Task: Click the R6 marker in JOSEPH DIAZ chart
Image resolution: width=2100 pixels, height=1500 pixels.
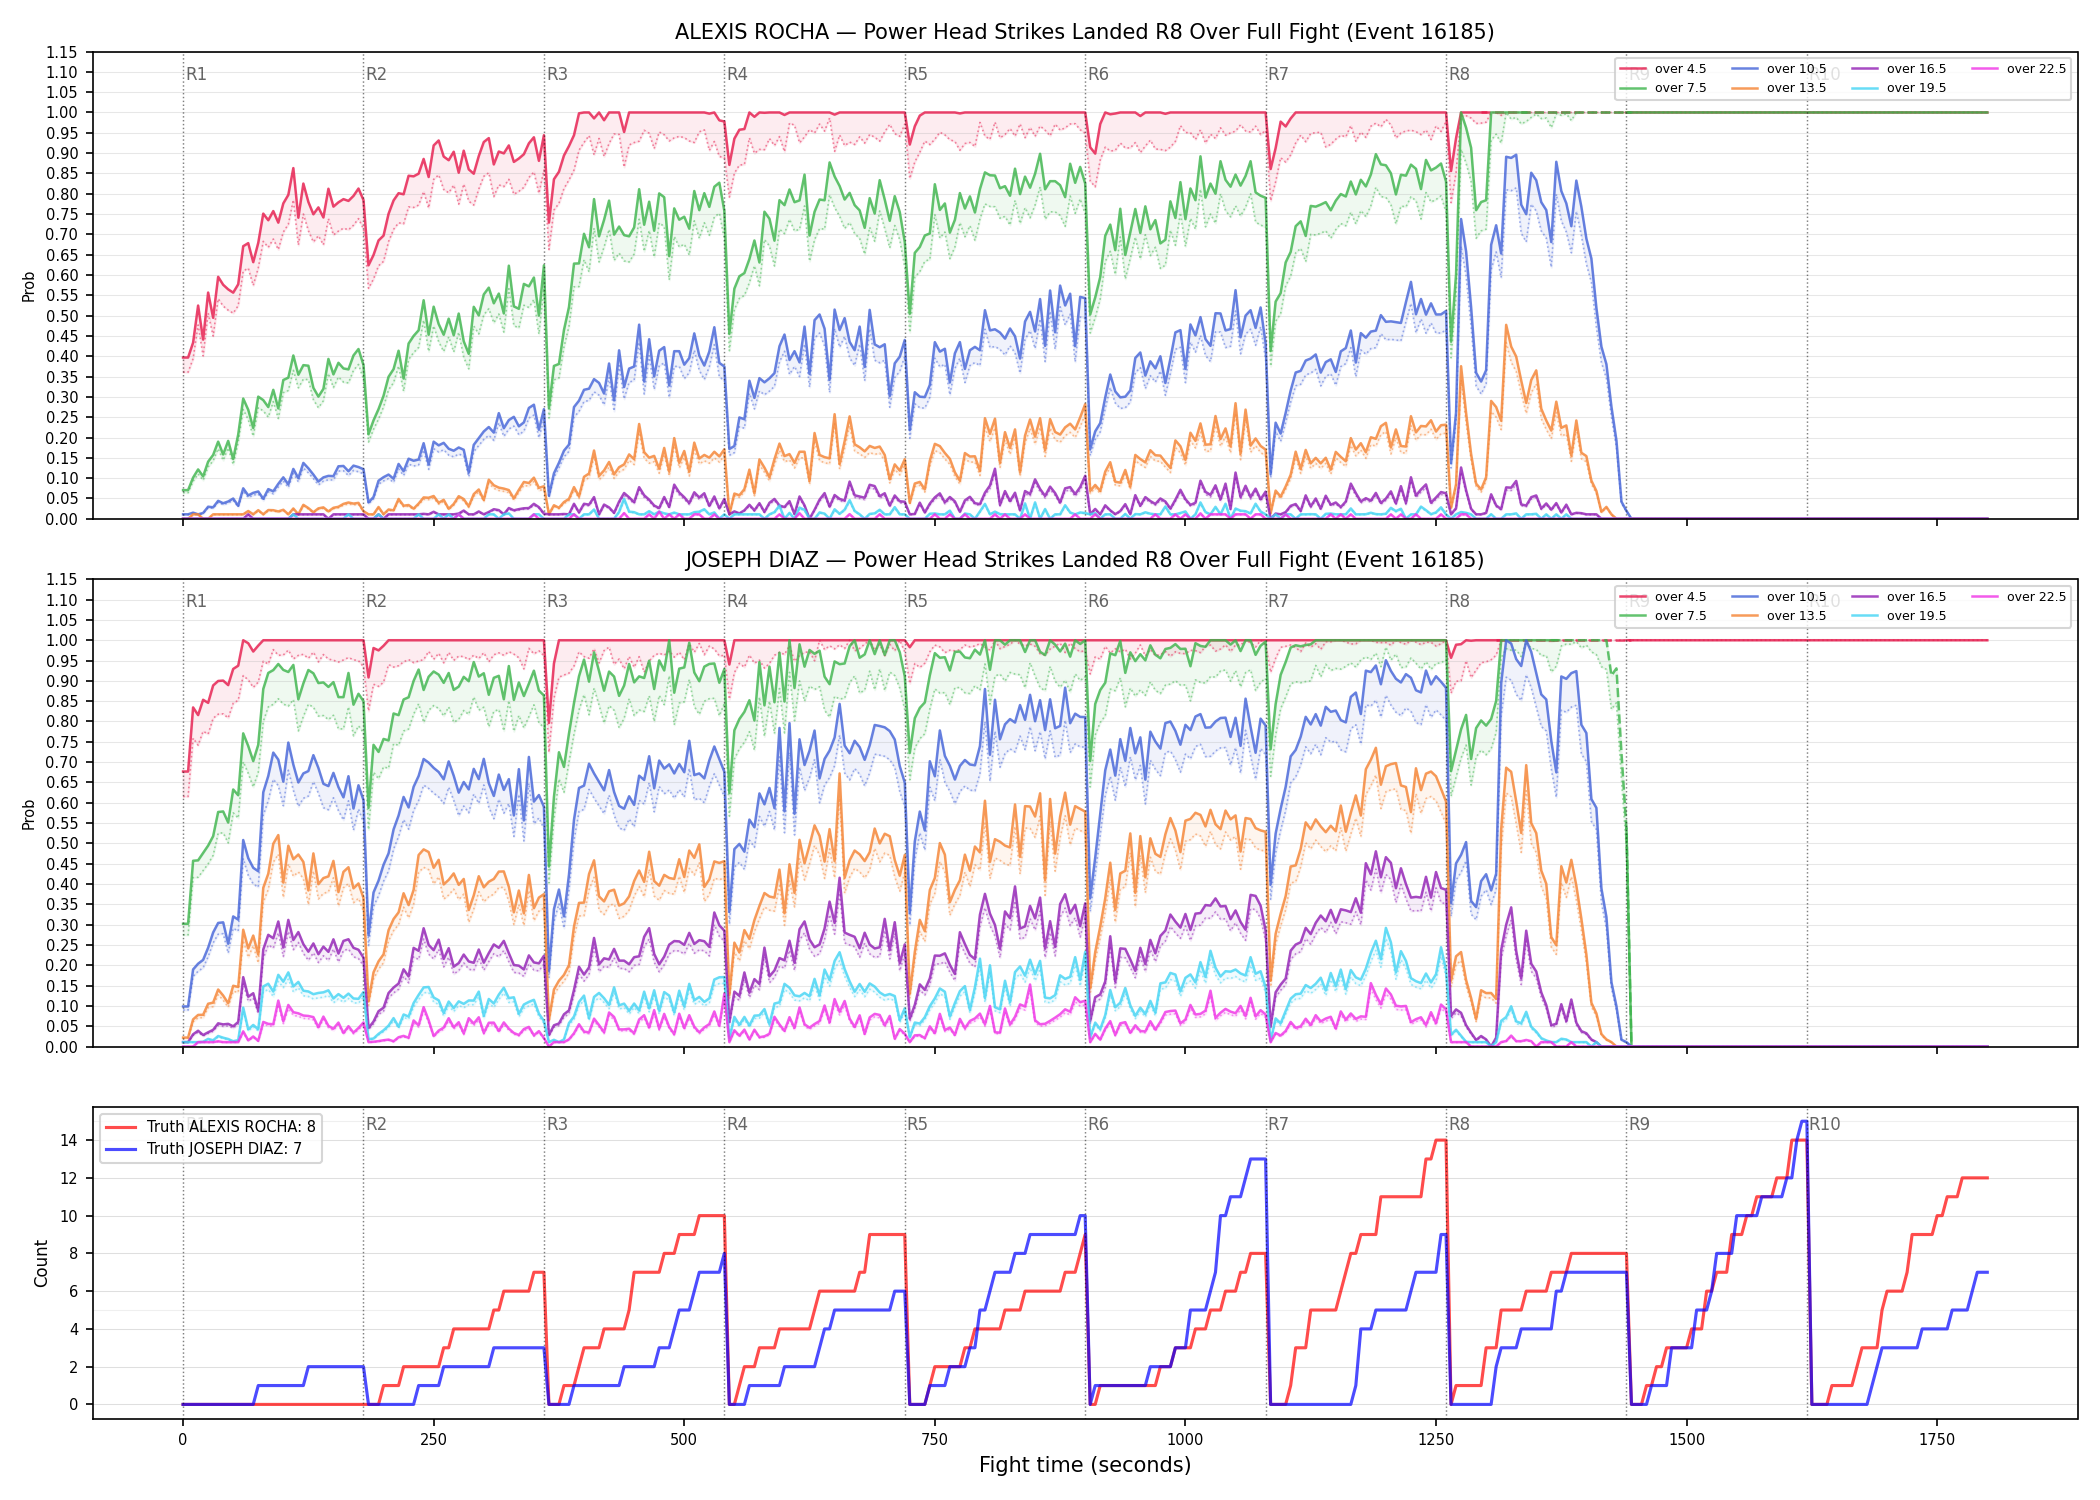Action: 1098,601
